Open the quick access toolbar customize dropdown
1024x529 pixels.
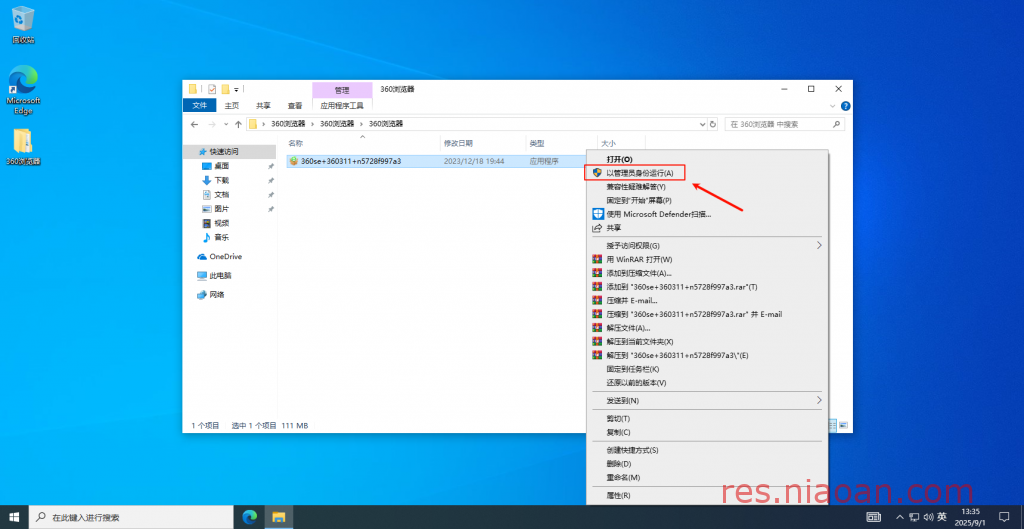(x=236, y=89)
